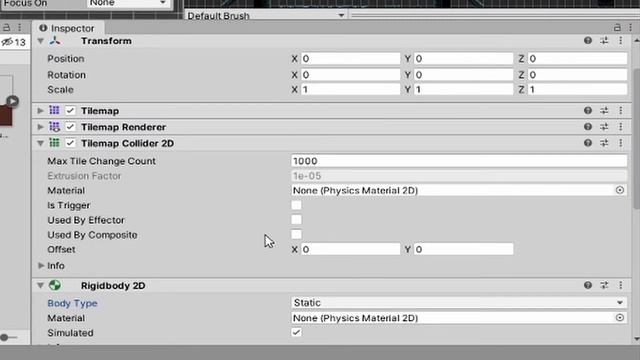
Task: Click the Scale Z field
Action: (x=578, y=89)
